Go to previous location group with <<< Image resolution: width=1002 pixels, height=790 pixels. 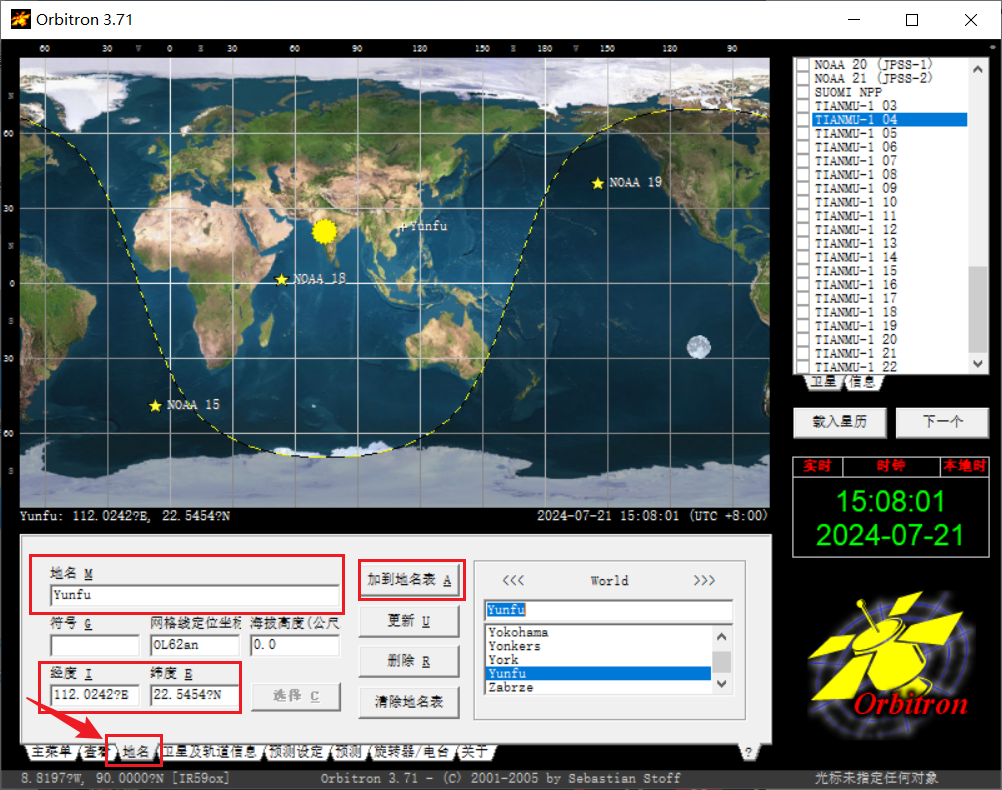[x=513, y=581]
